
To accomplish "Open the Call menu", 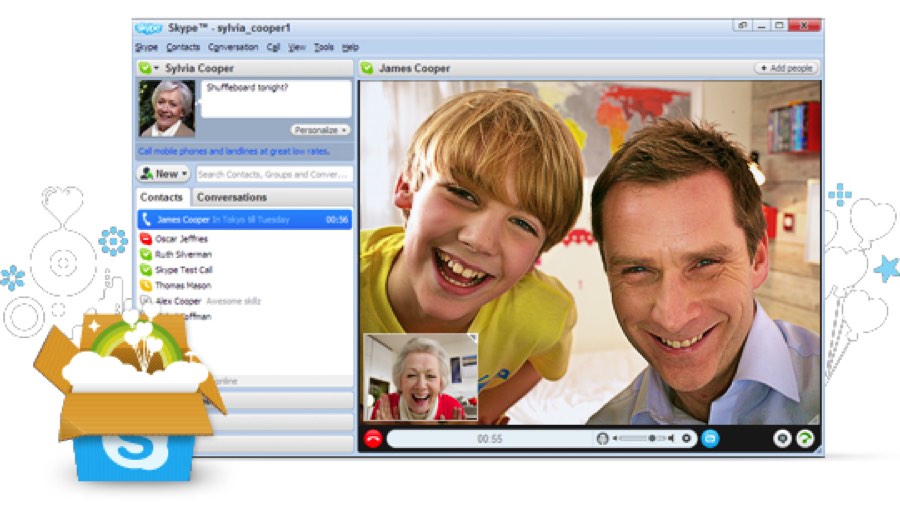I will coord(273,48).
